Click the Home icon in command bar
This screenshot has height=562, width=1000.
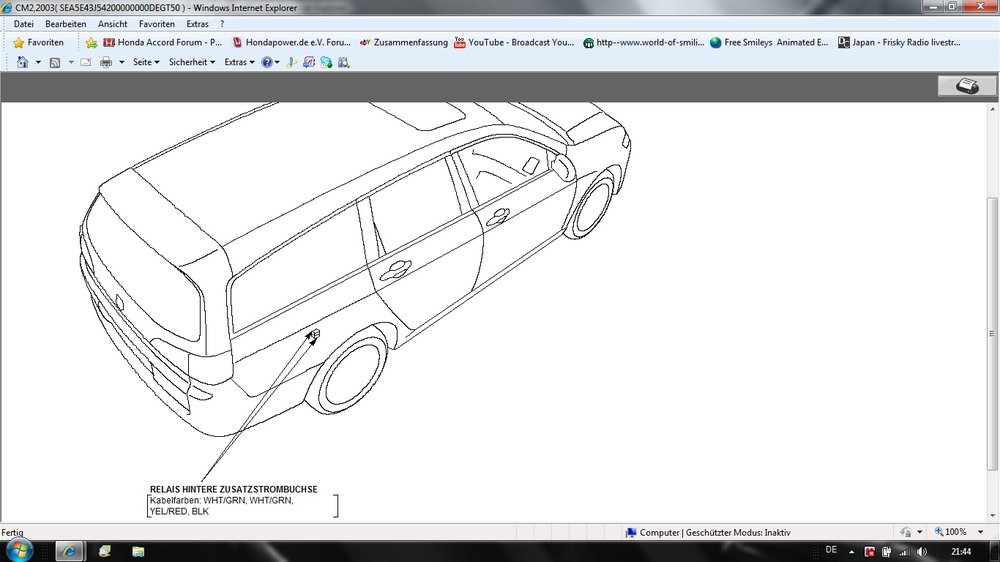23,62
